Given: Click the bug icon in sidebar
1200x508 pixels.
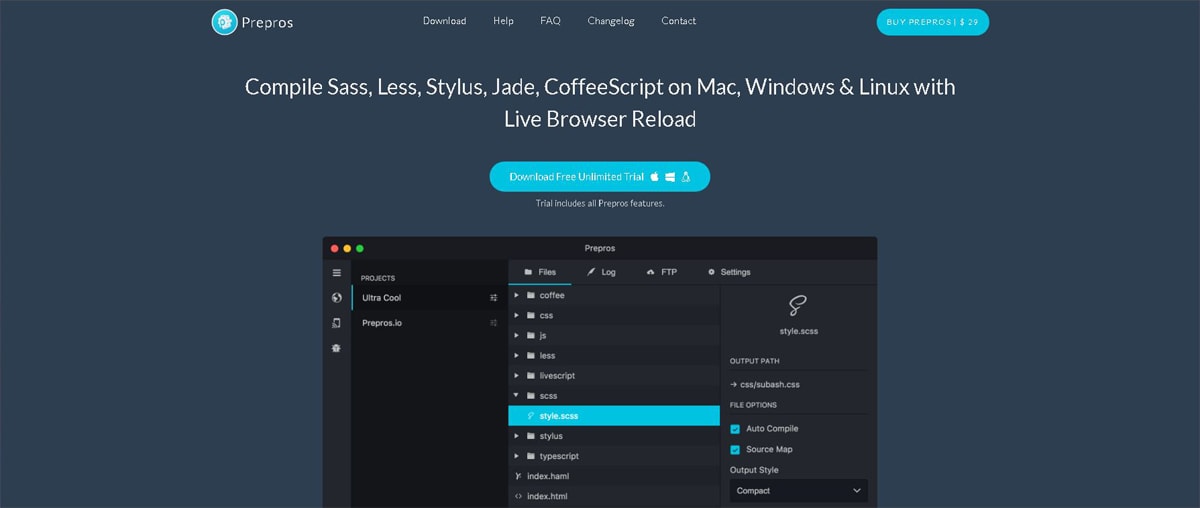Looking at the screenshot, I should tap(337, 348).
